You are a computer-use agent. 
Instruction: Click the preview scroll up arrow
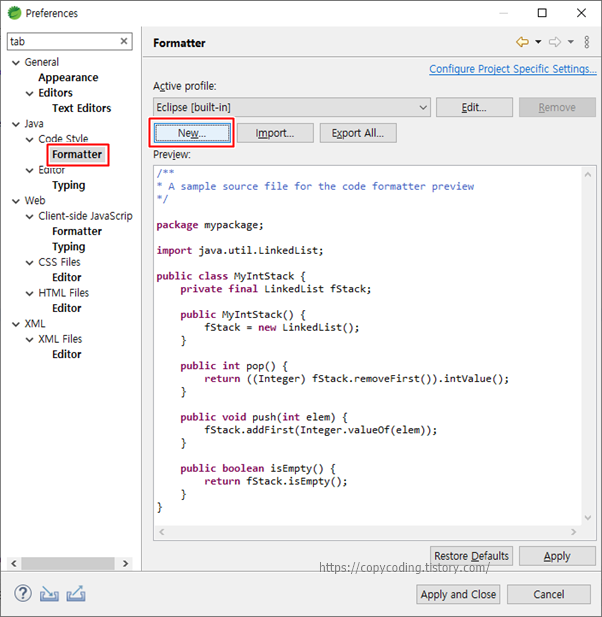coord(588,174)
